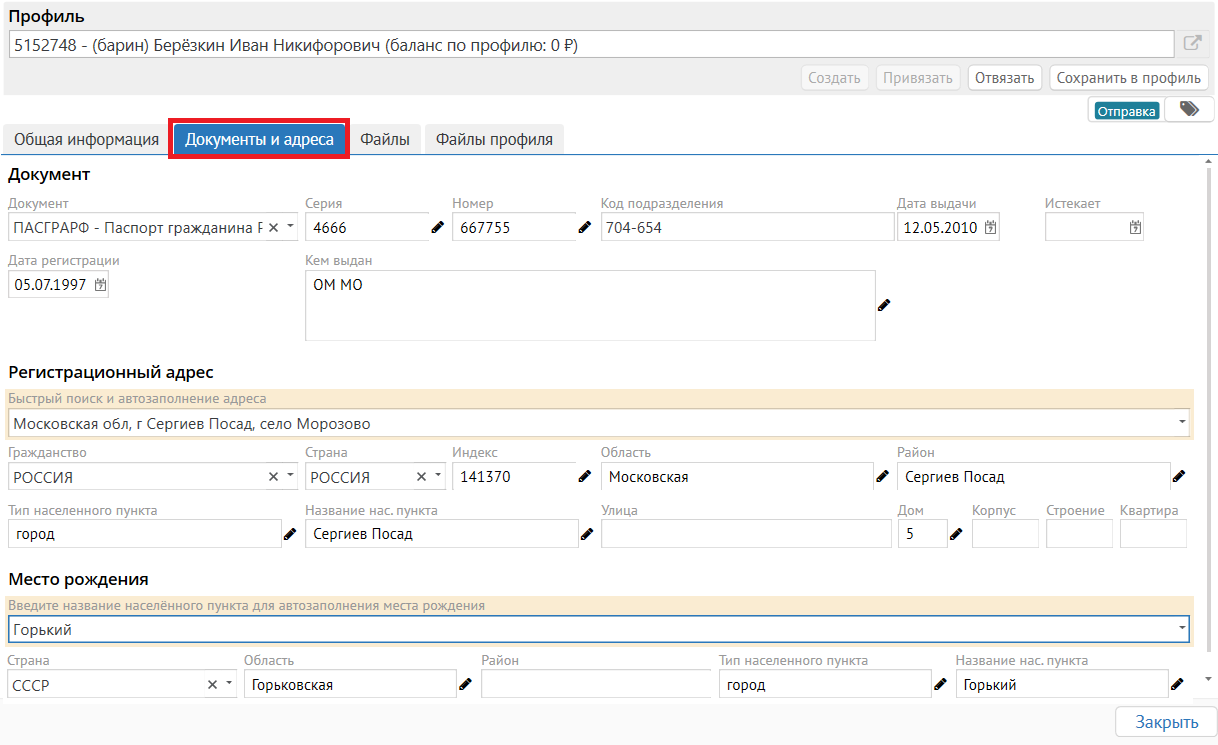This screenshot has width=1218, height=745.
Task: Open calendar for Истекает date
Action: [x=1135, y=228]
